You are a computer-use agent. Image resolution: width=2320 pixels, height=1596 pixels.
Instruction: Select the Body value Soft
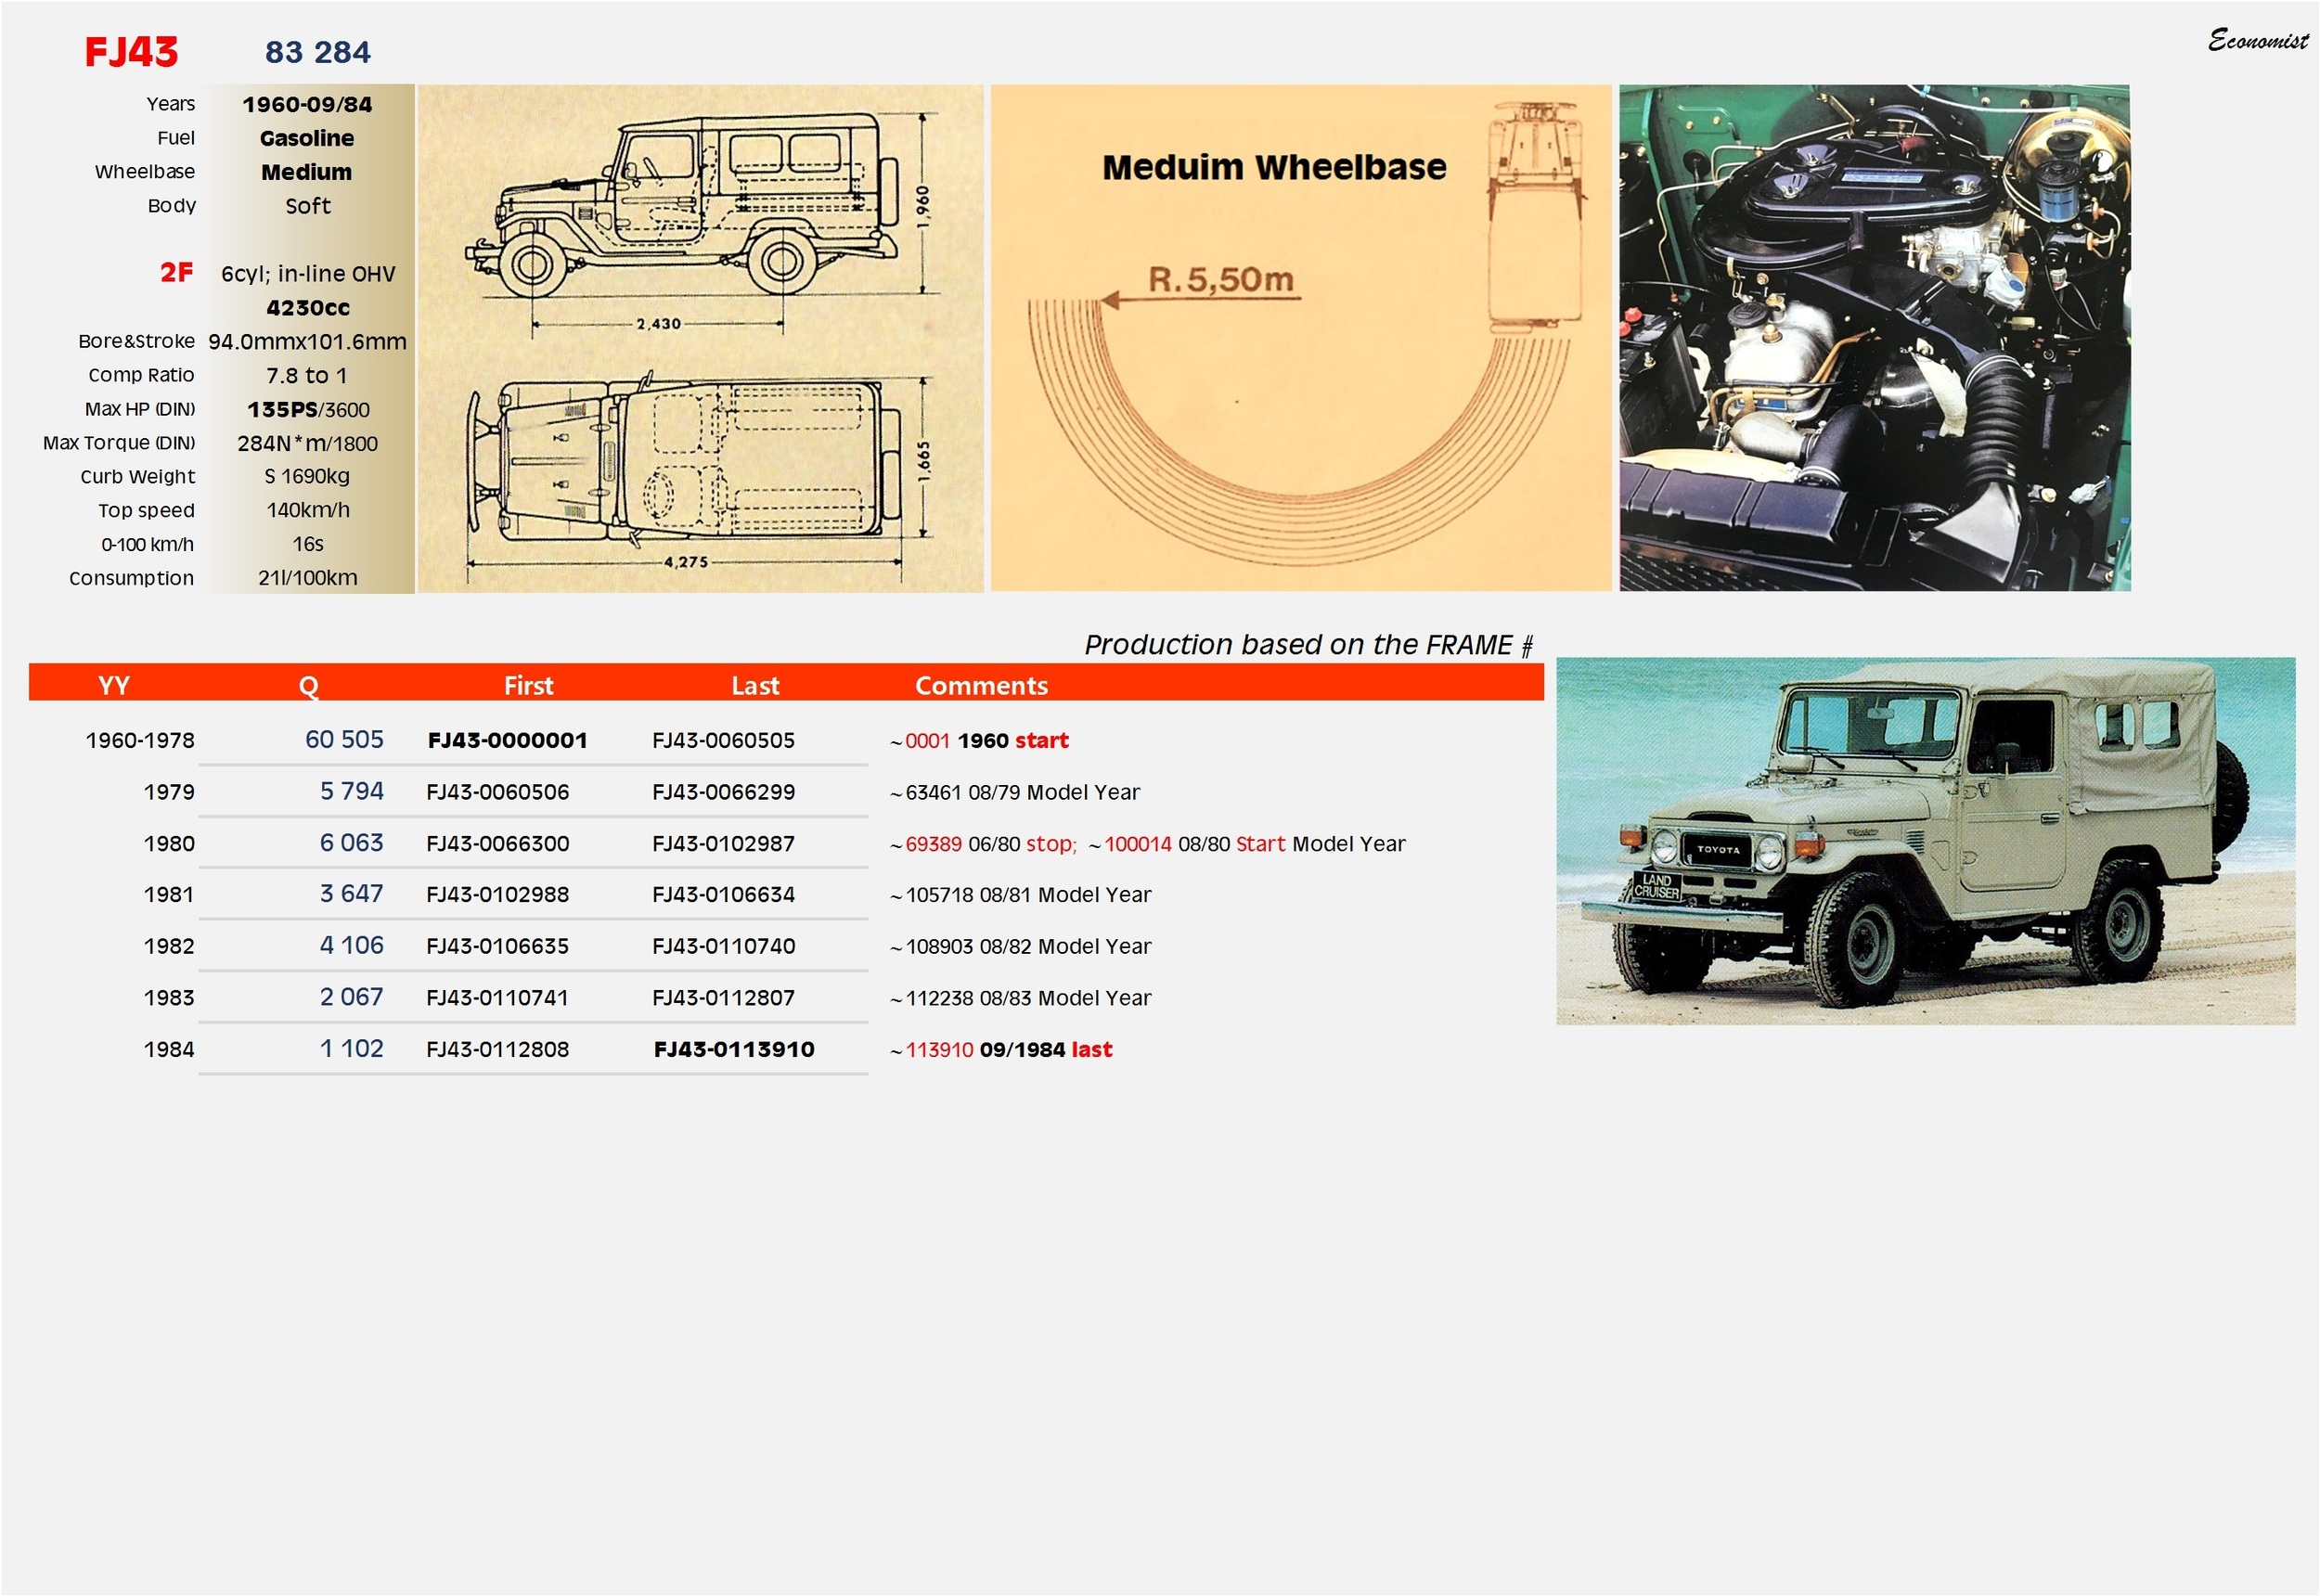point(308,206)
